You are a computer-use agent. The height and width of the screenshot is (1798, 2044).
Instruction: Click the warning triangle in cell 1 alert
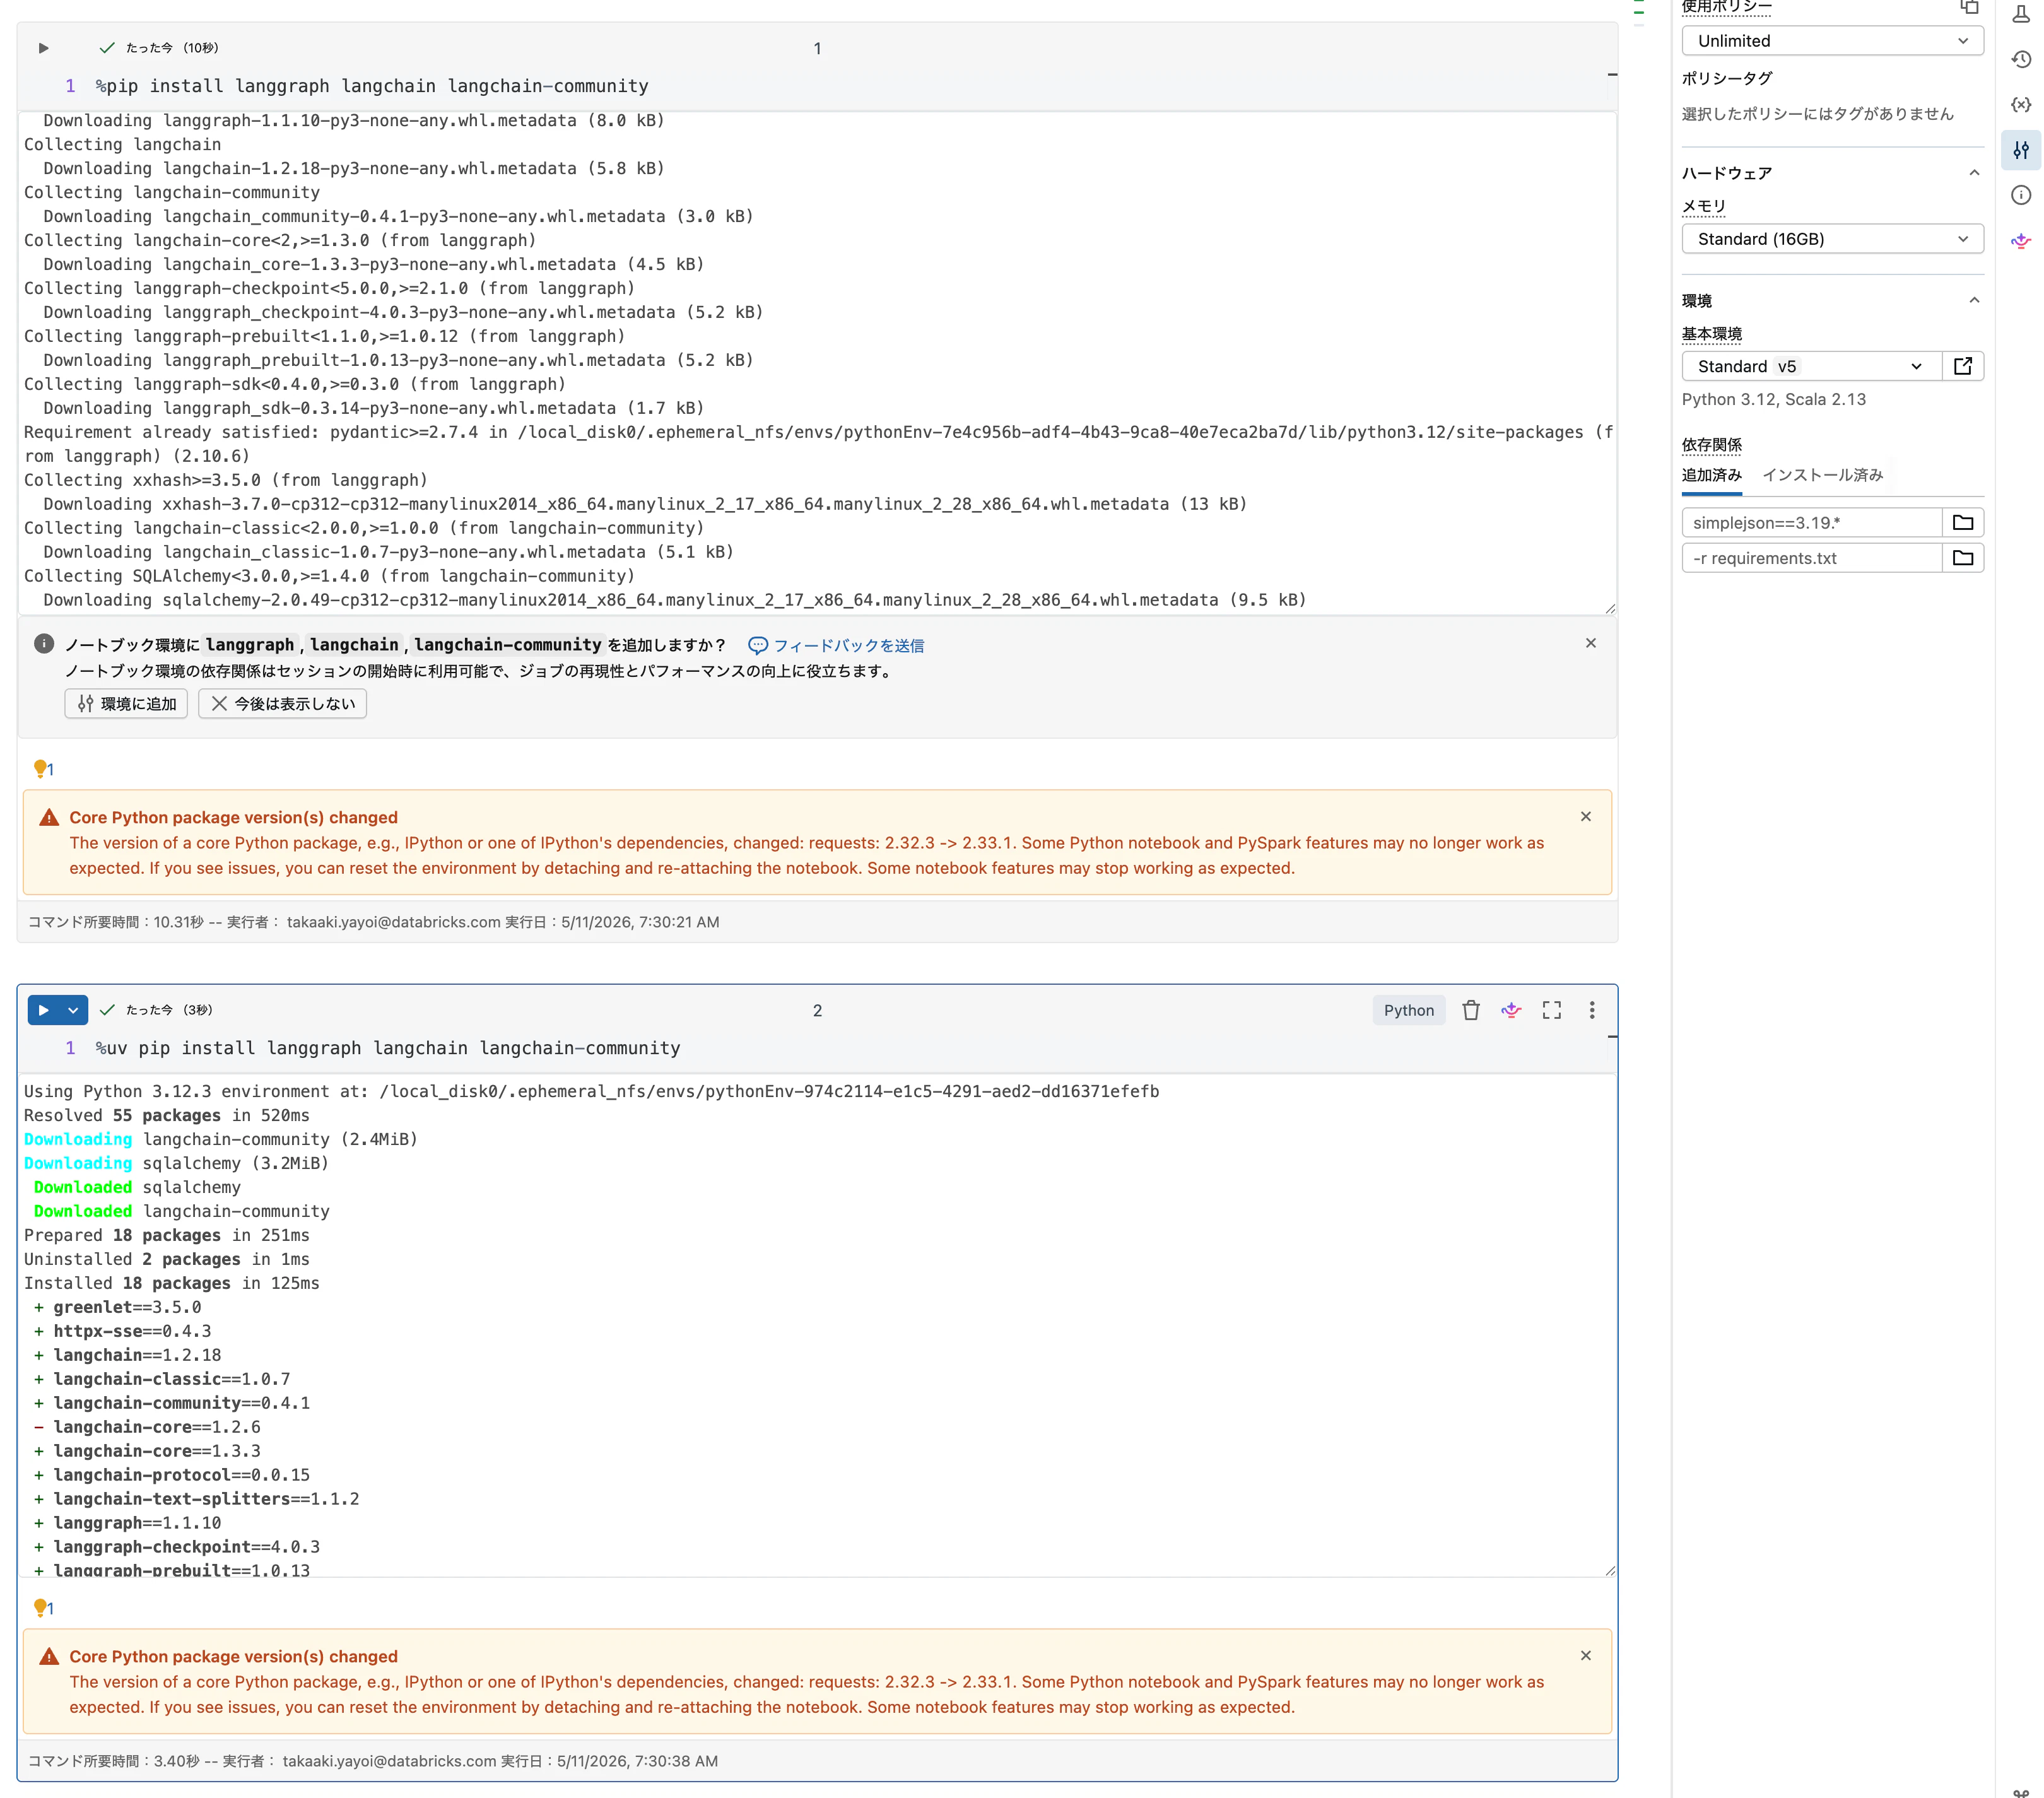pyautogui.click(x=49, y=818)
